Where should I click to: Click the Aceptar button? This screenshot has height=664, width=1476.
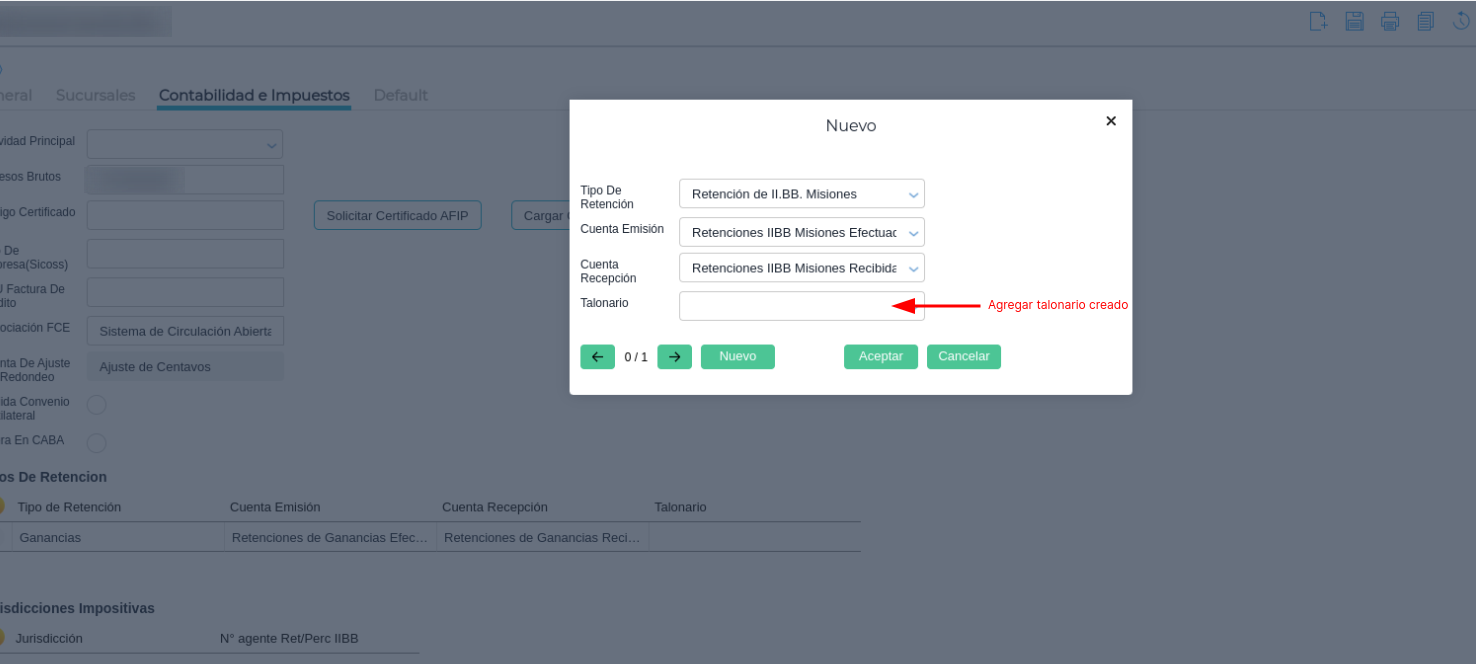click(x=881, y=357)
